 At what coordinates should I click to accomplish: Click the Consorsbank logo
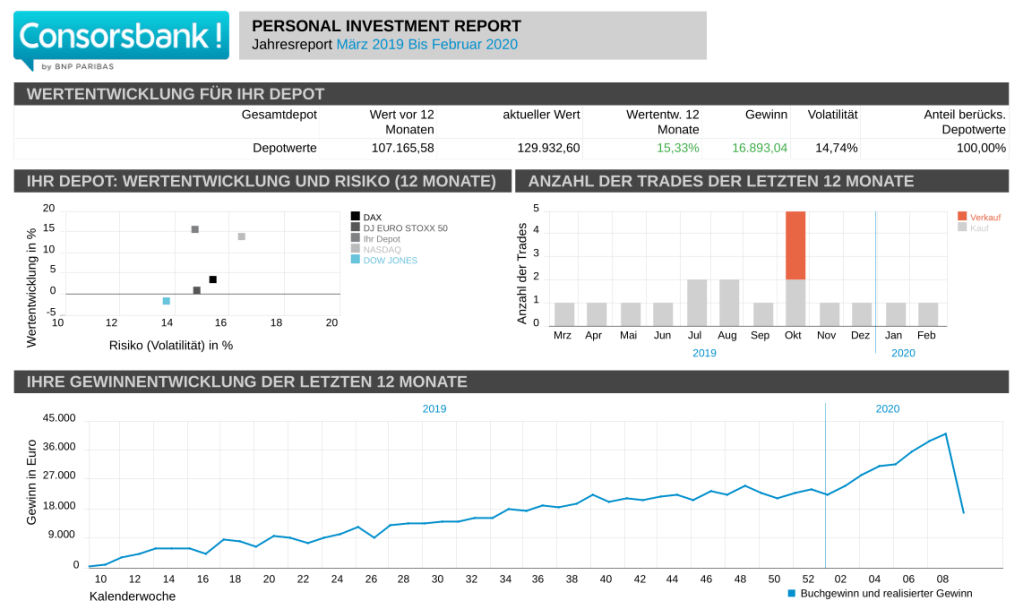coord(120,41)
